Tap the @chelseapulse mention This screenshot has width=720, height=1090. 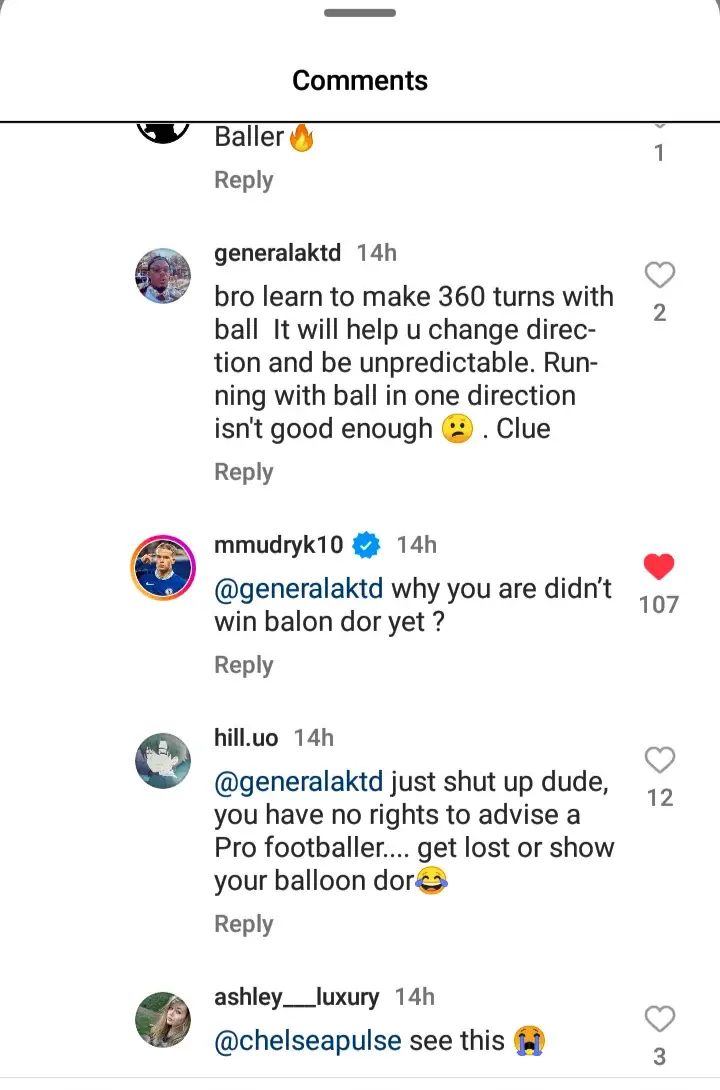click(308, 1040)
